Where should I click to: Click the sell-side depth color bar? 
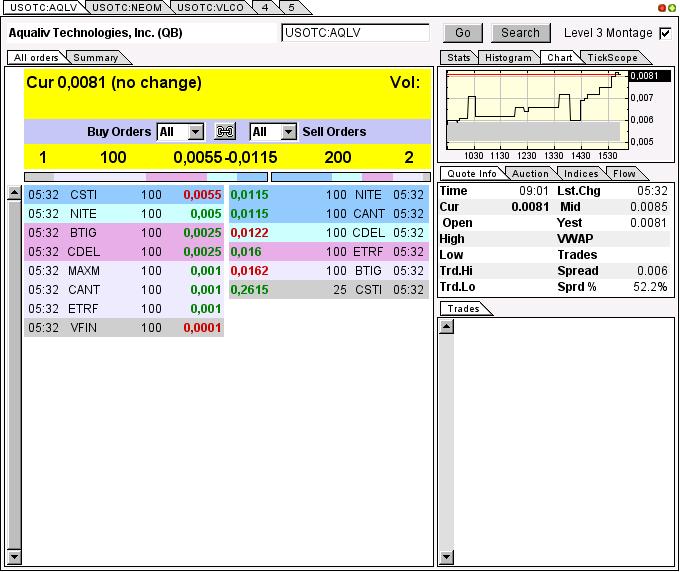[351, 177]
